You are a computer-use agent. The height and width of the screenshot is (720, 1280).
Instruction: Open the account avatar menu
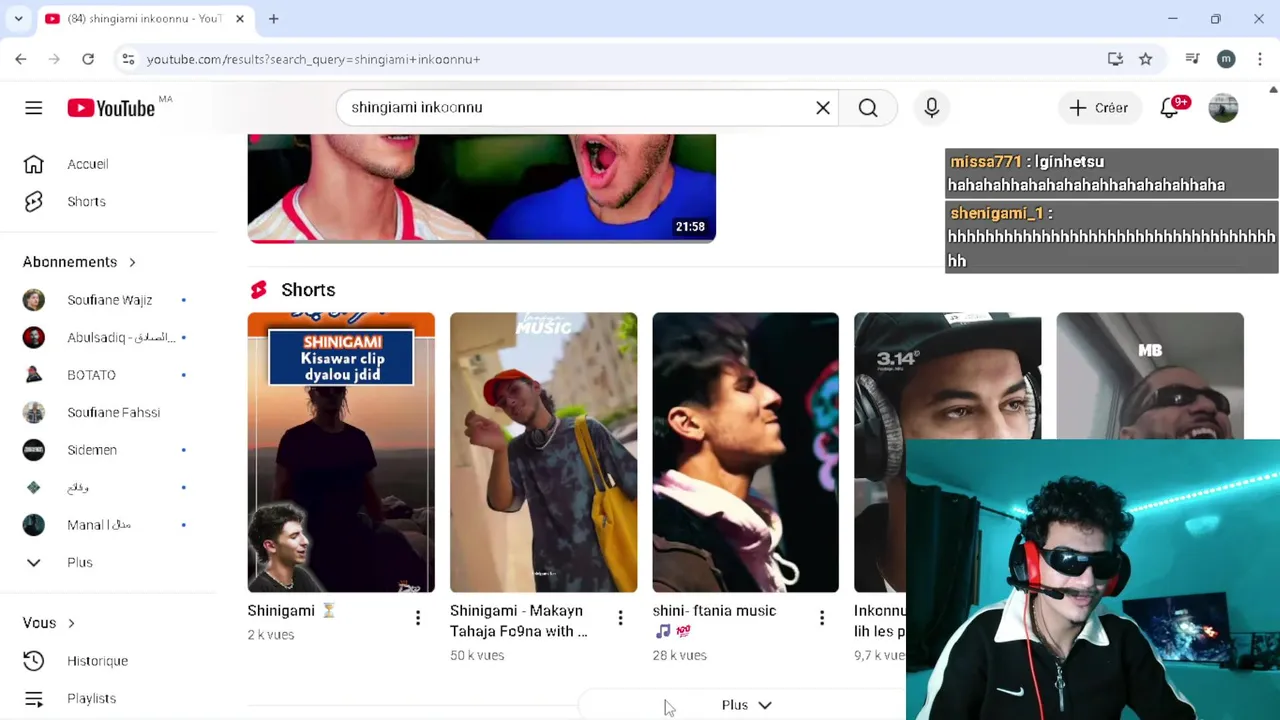pyautogui.click(x=1223, y=108)
